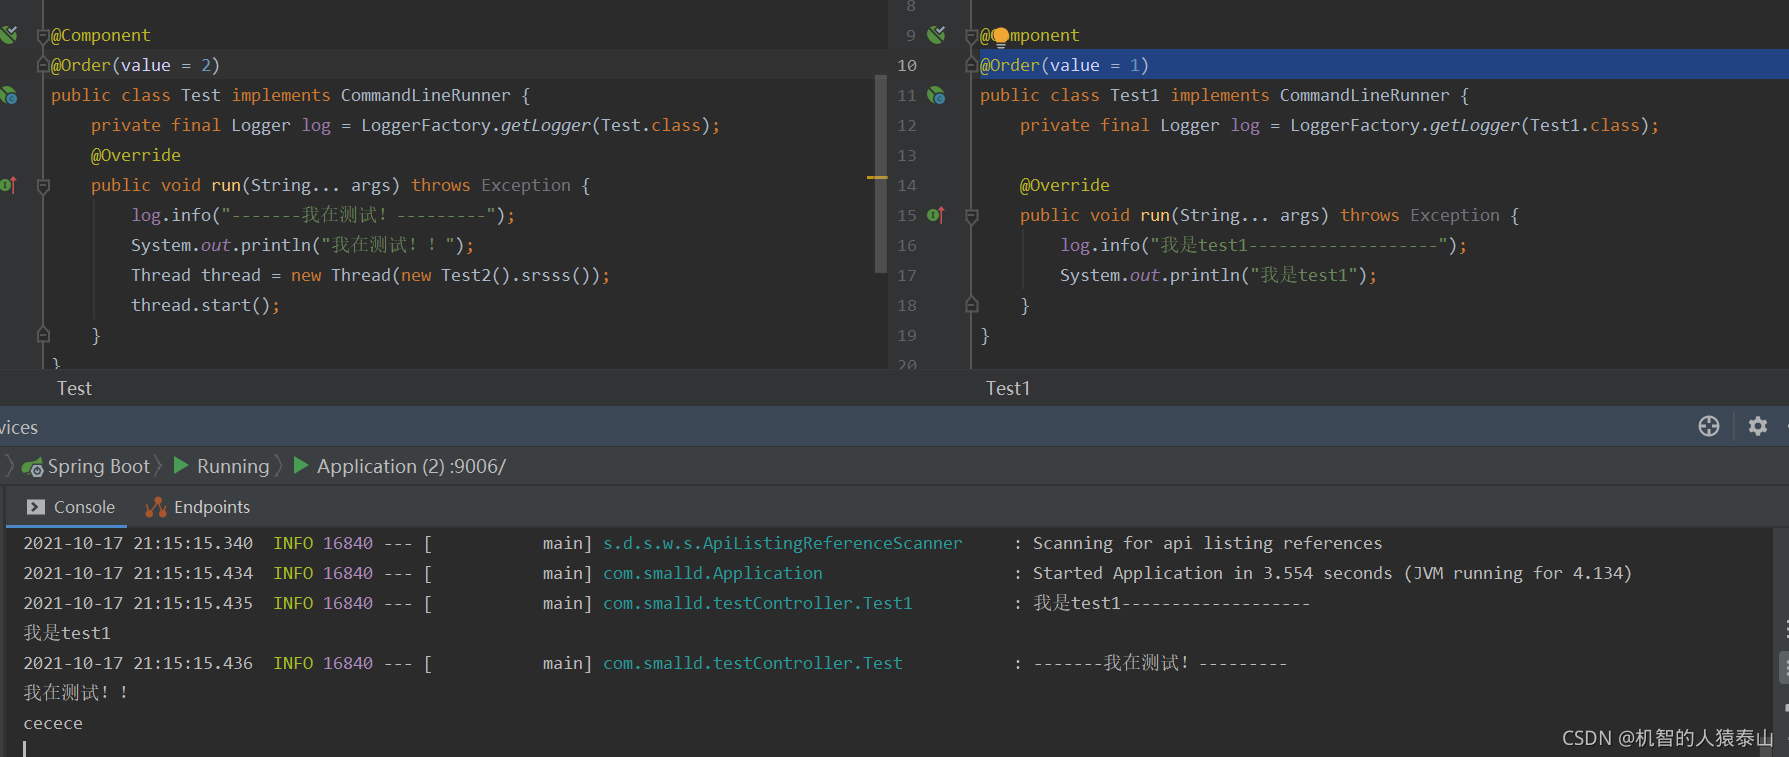Click timestamp '2021-10-17 21:15:15.340' in console
1789x757 pixels.
click(138, 543)
